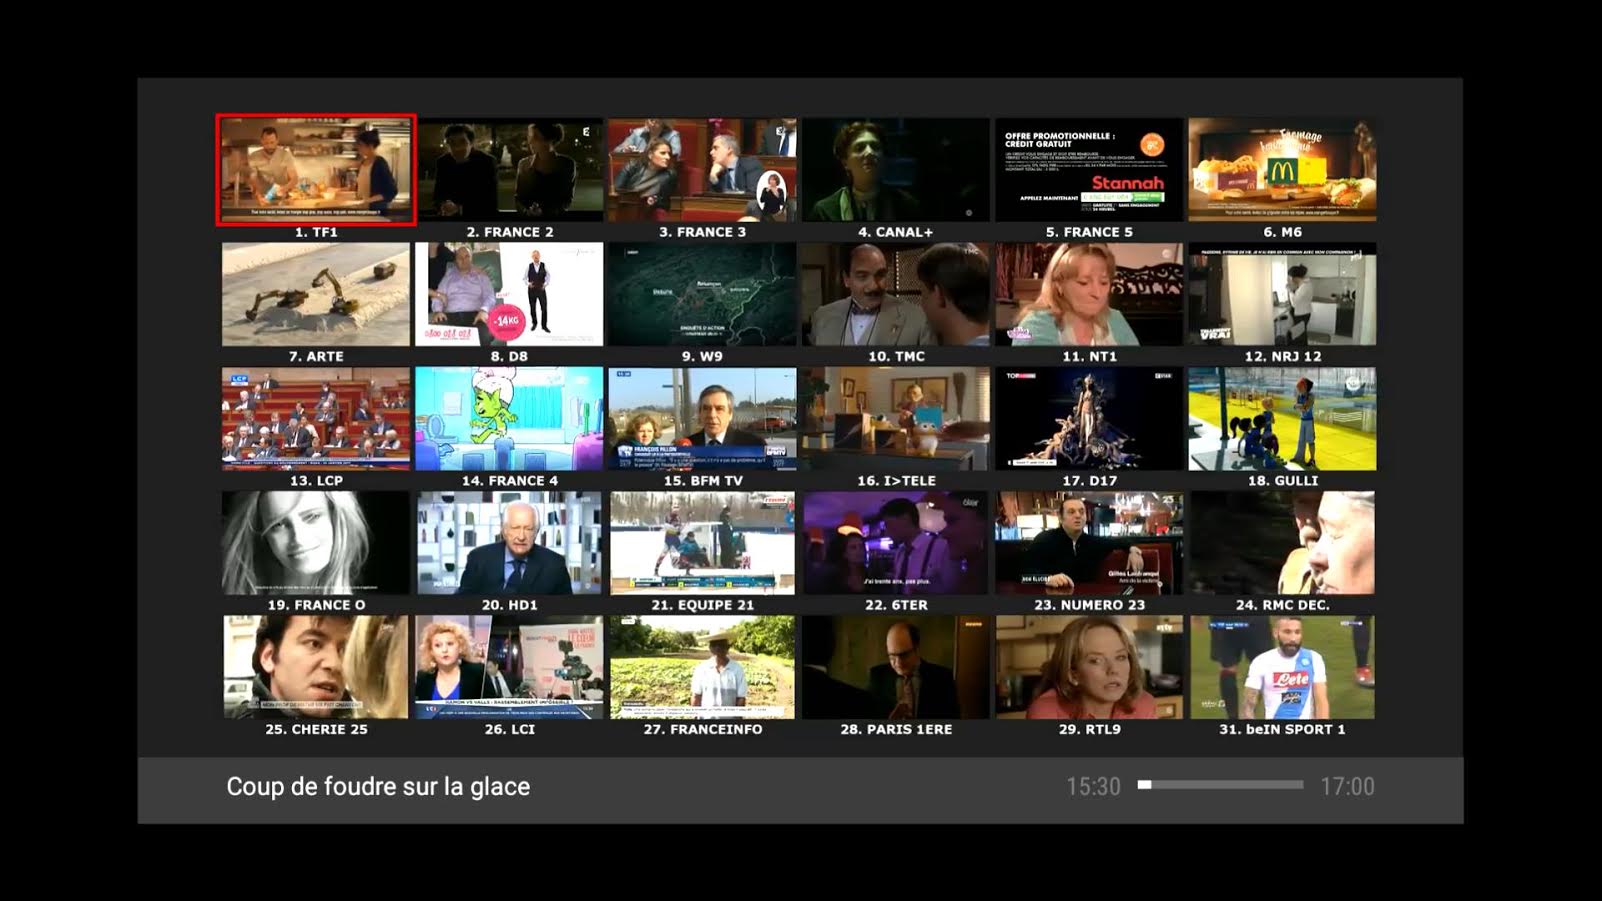
Task: Choose the LCP parliament channel thumbnail
Action: click(x=316, y=418)
